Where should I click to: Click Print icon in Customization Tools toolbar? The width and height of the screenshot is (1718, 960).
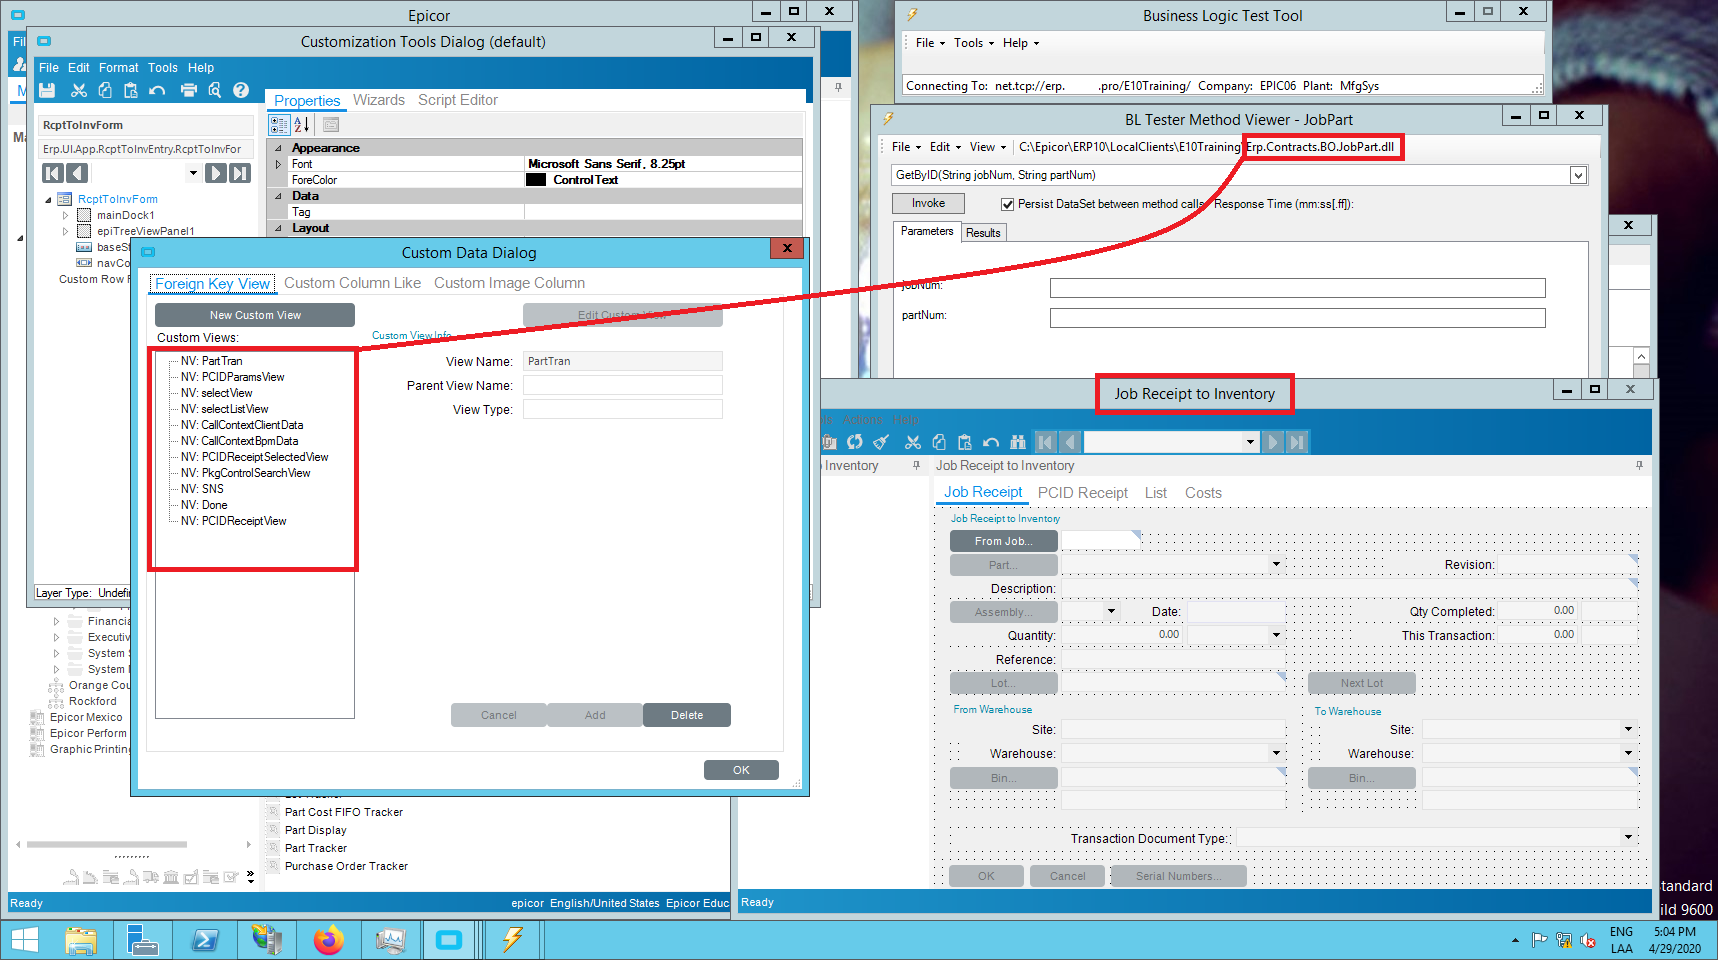tap(189, 90)
